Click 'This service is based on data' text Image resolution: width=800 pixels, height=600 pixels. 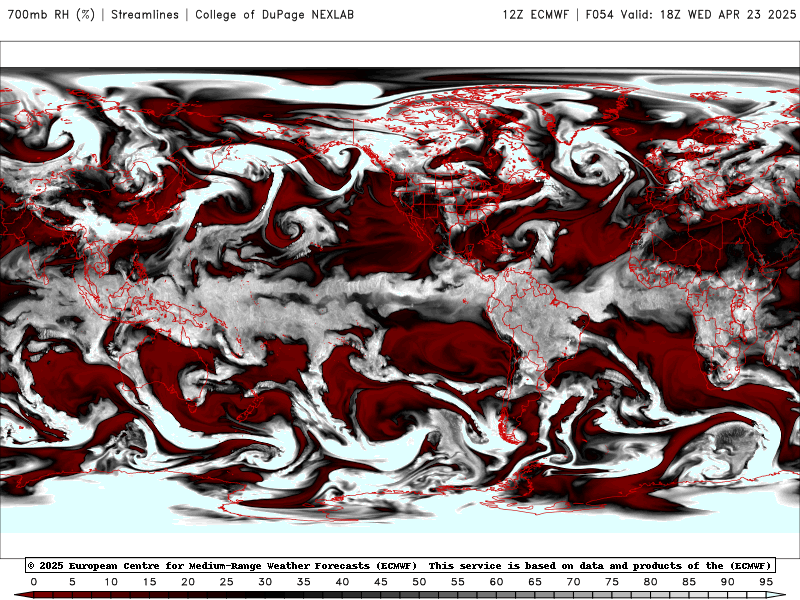517,565
